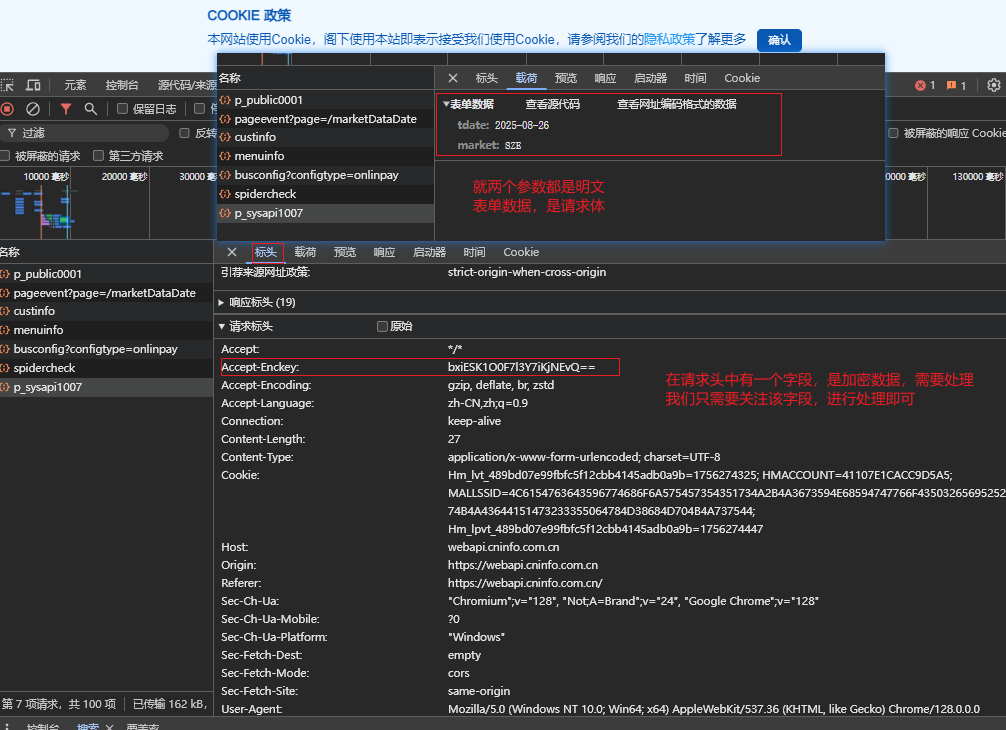The height and width of the screenshot is (730, 1006).
Task: Switch to 载荷 tab in lower pane
Action: [305, 252]
